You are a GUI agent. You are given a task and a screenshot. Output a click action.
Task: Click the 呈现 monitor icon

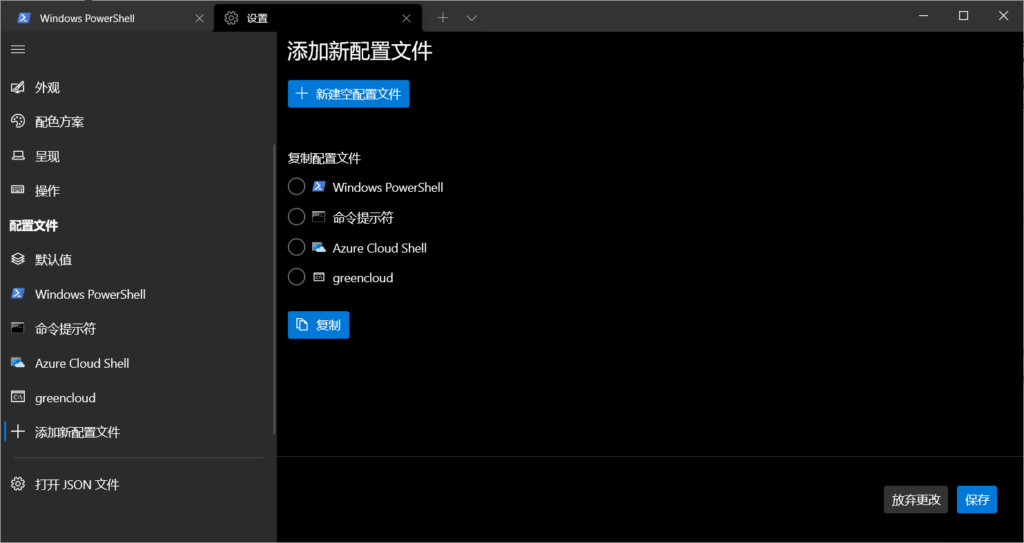(x=18, y=156)
